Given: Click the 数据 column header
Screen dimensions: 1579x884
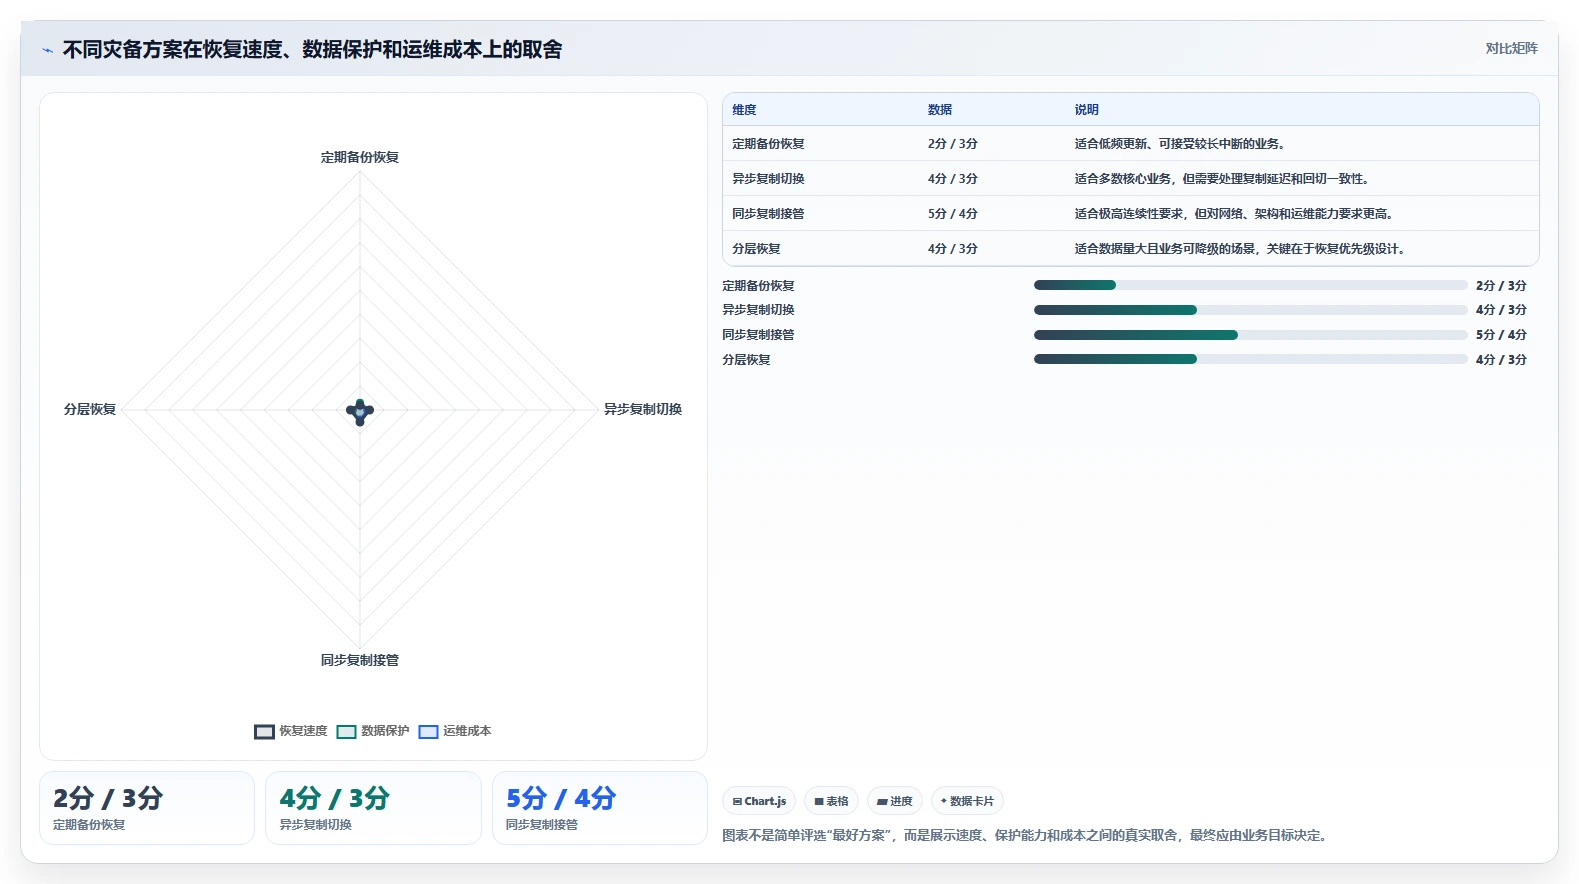Looking at the screenshot, I should pos(940,110).
